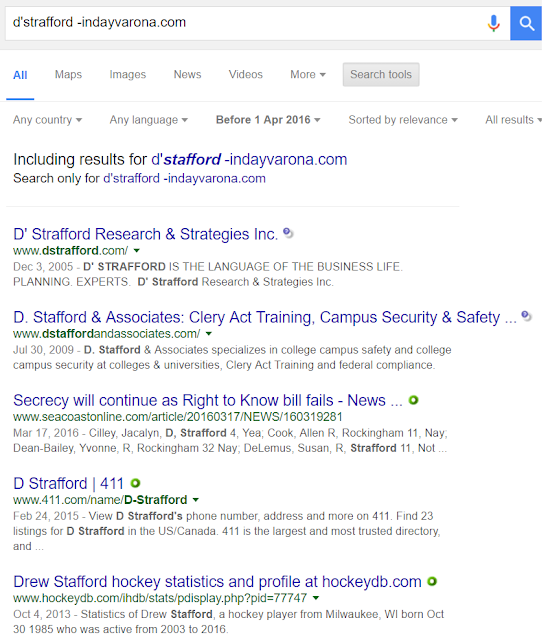The image size is (548, 640).
Task: Open the Sorted by relevance dropdown
Action: (x=403, y=120)
